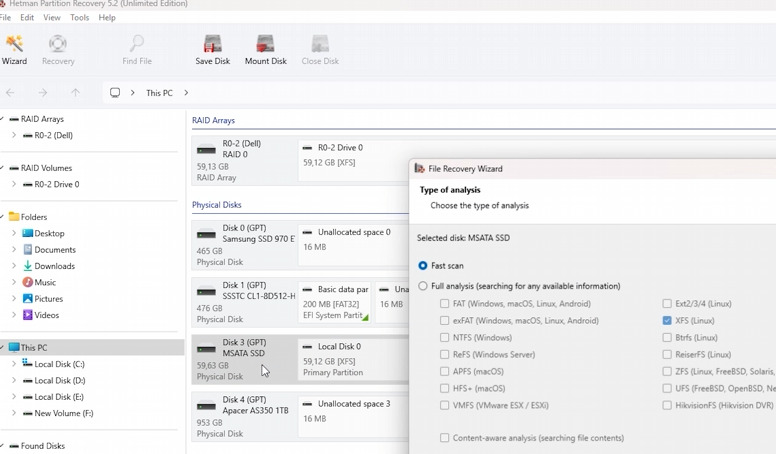
Task: Select Disk 0 Samsung SSD 970 drive icon
Action: coord(206,234)
